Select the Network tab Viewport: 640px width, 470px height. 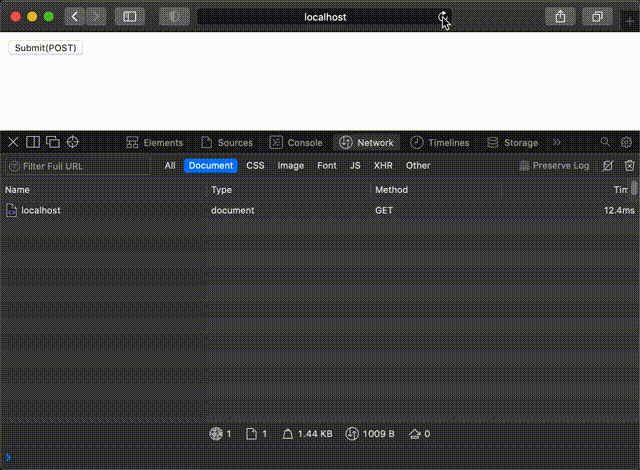pos(367,142)
